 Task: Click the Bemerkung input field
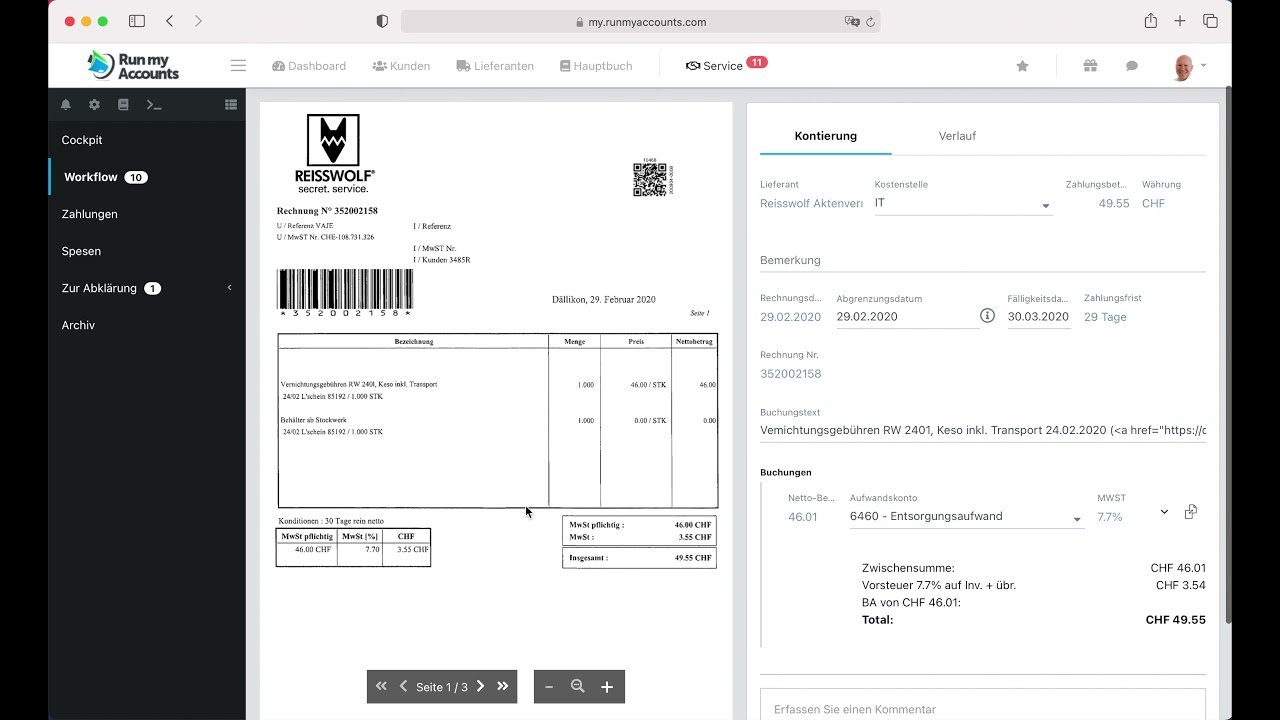983,260
